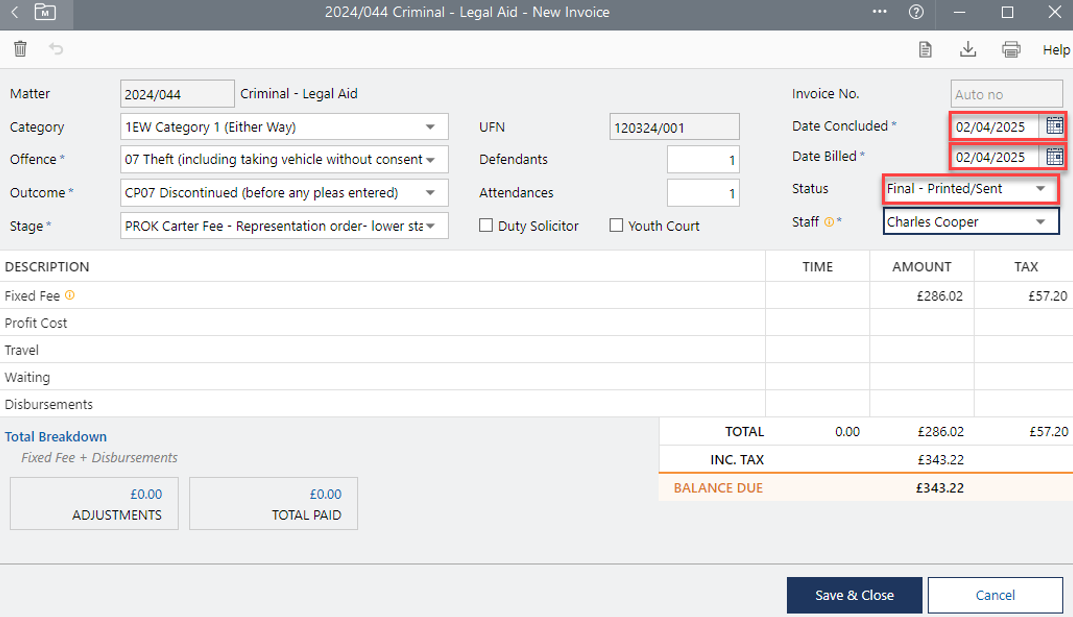Open the Outcome dropdown
1073x617 pixels.
click(x=430, y=193)
